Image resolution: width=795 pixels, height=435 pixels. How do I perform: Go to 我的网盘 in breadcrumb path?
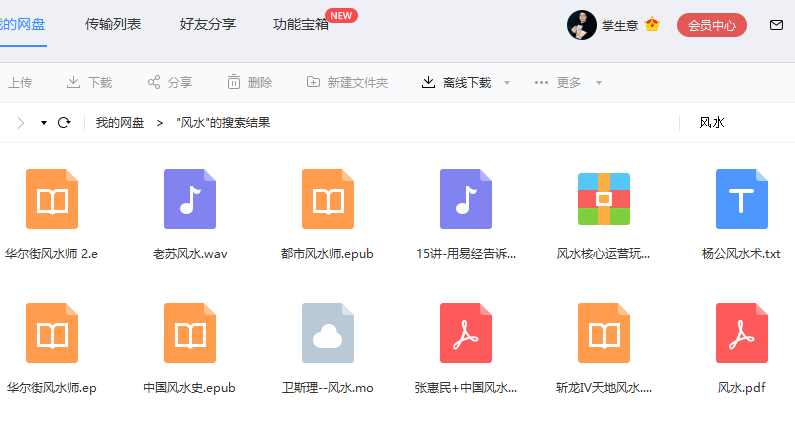(x=120, y=123)
